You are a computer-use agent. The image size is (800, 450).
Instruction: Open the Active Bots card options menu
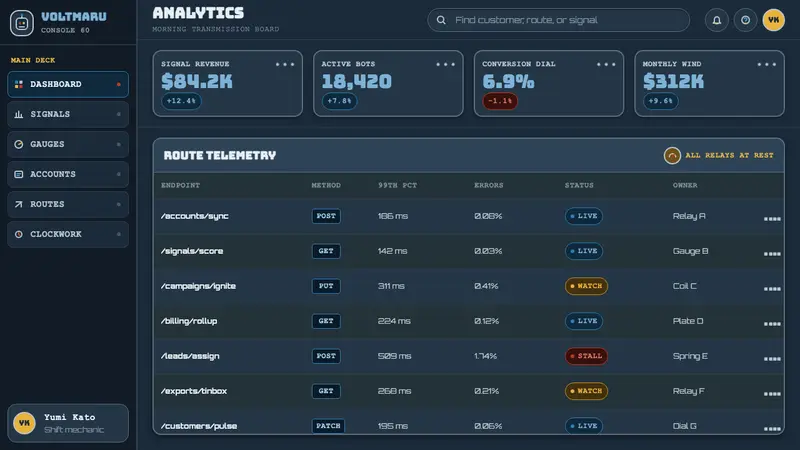click(445, 64)
